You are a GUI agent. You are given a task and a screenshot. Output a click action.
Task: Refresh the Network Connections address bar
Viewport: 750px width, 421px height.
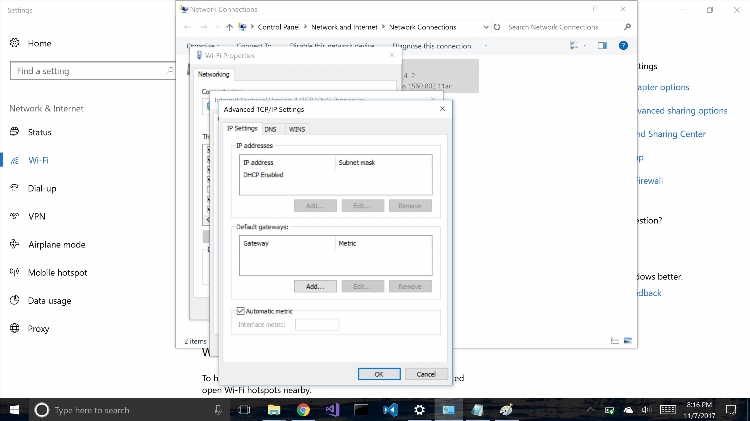click(497, 27)
